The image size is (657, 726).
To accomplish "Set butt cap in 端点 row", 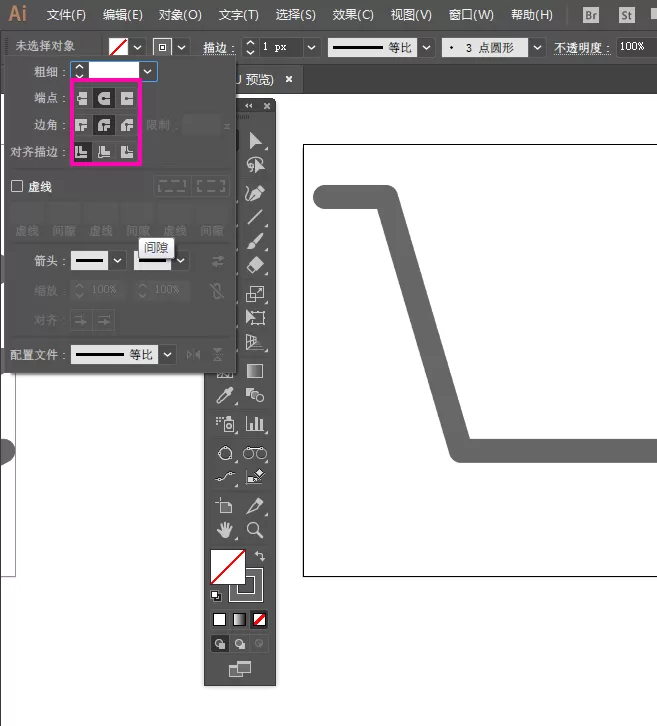I will (x=81, y=98).
